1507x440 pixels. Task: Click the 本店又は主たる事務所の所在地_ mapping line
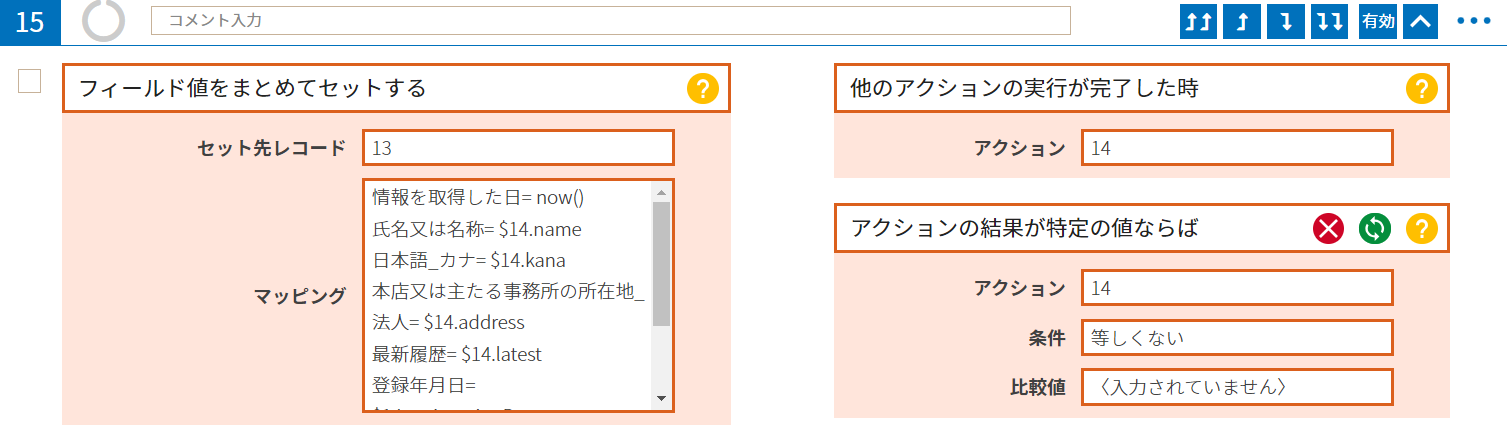click(509, 292)
